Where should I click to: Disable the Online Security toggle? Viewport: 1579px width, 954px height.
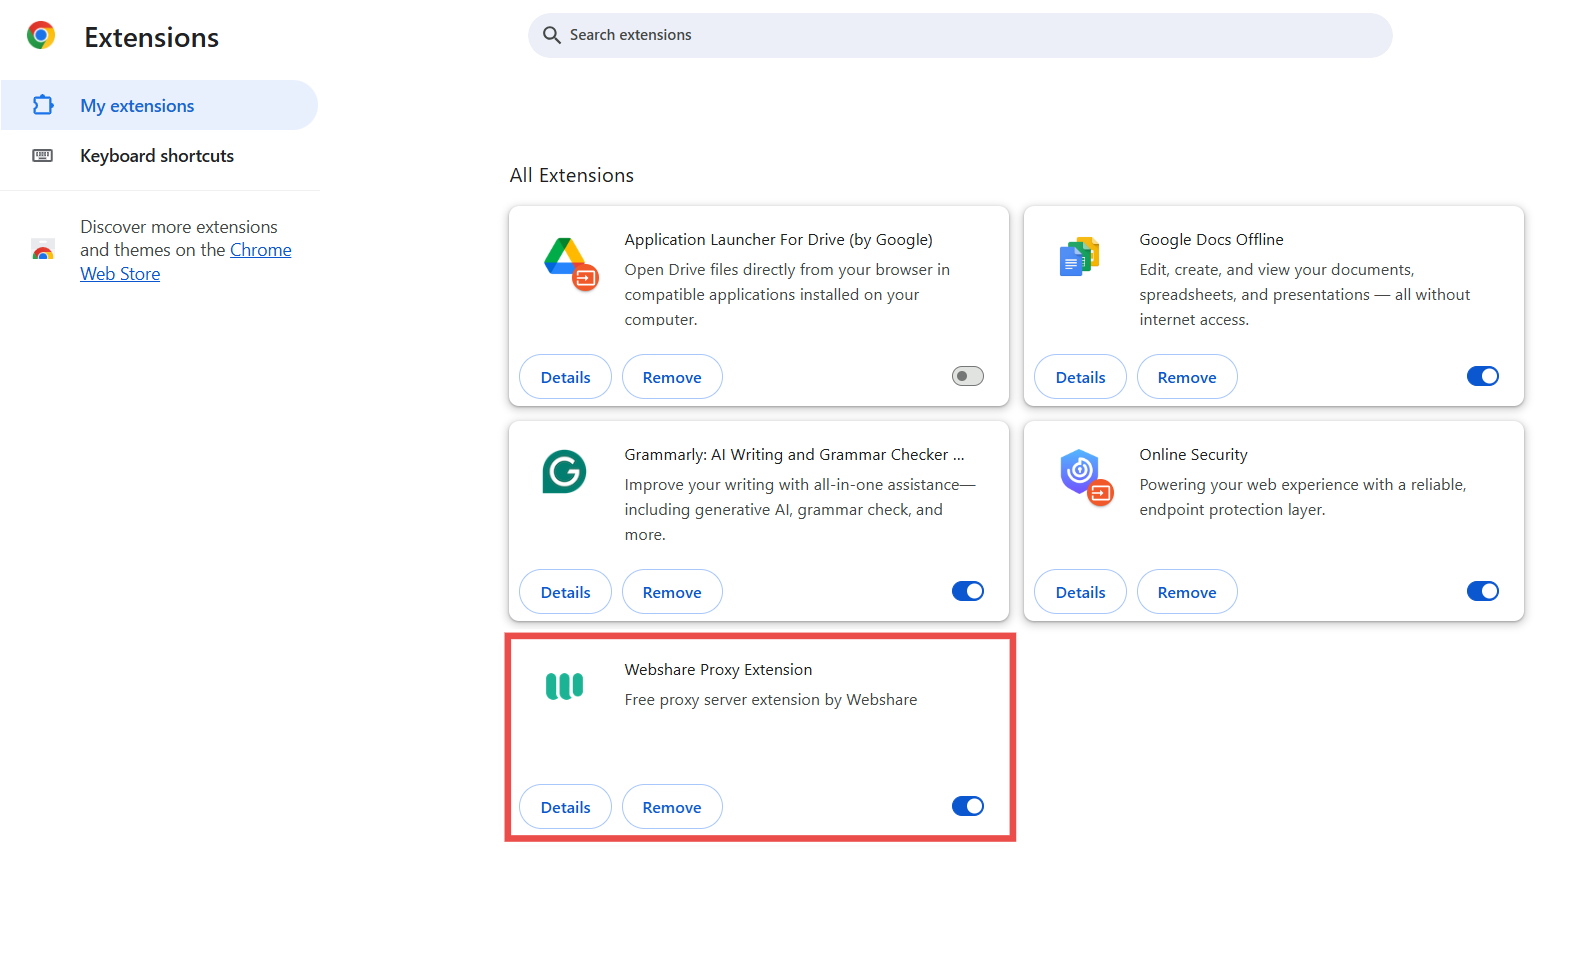click(1483, 591)
